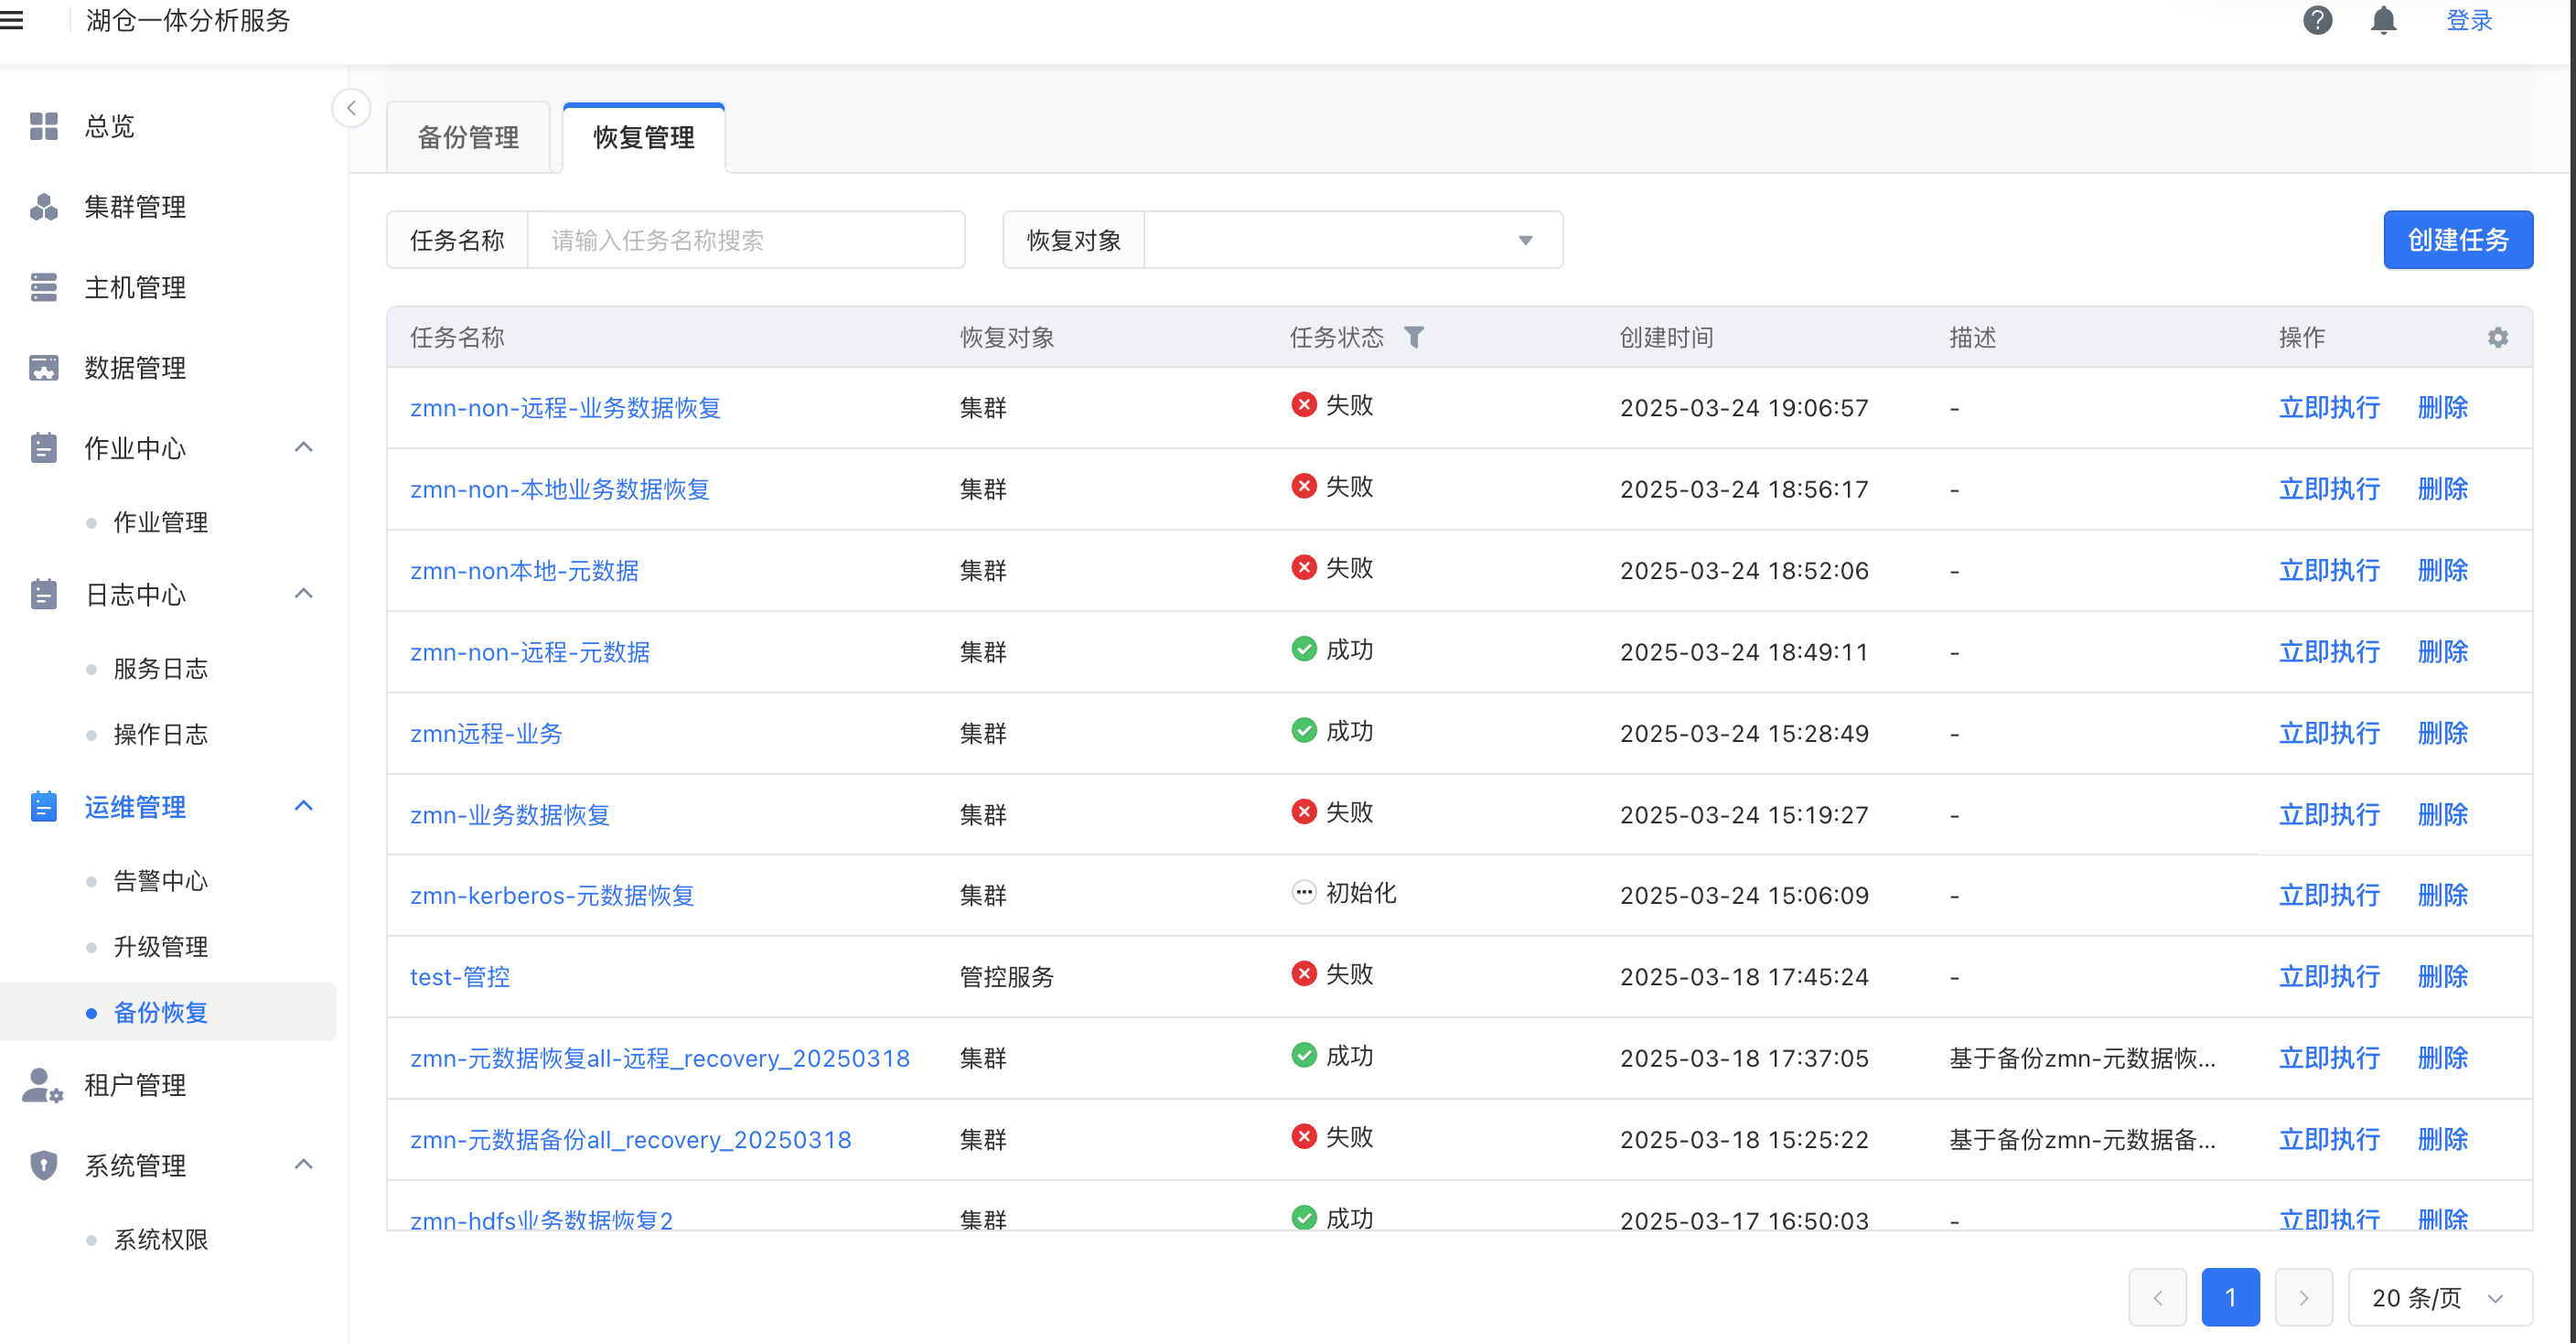The image size is (2576, 1343).
Task: Open 系统权限 in the sidebar
Action: point(160,1240)
